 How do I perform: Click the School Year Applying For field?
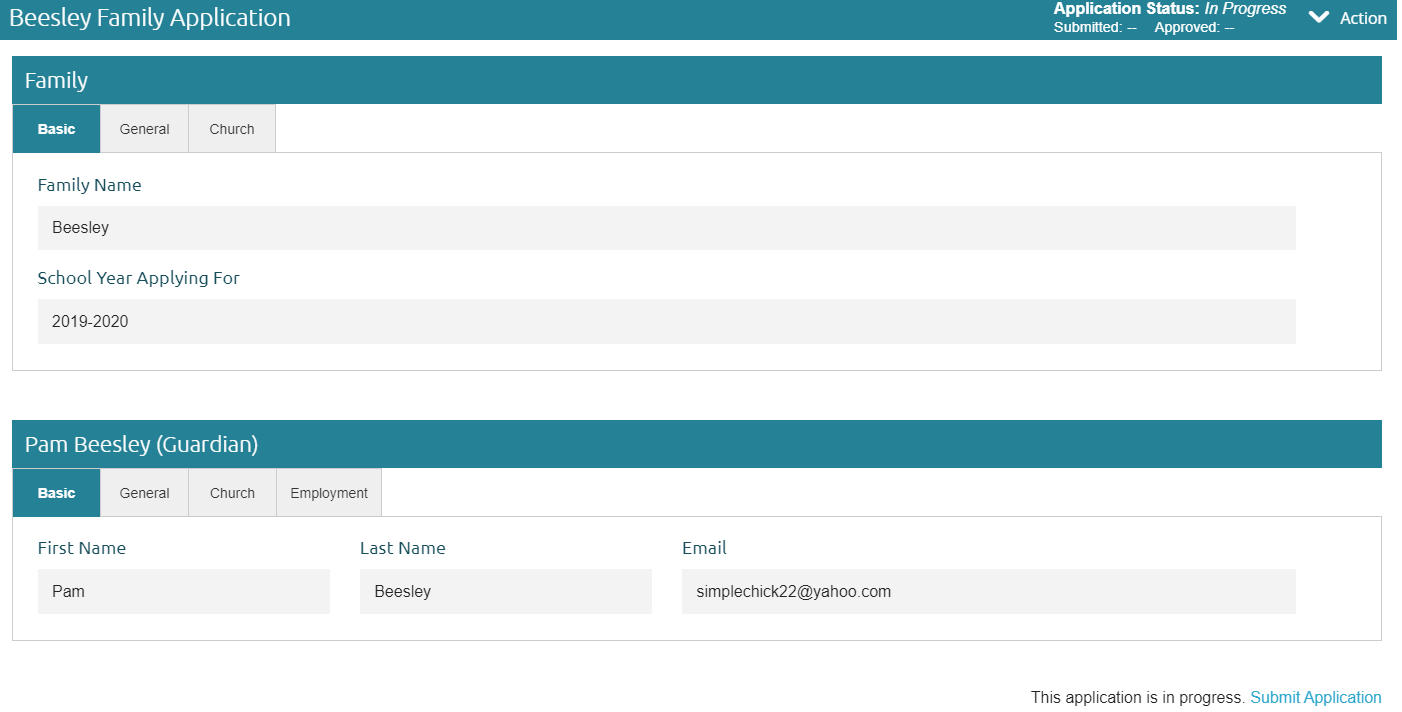tap(666, 322)
